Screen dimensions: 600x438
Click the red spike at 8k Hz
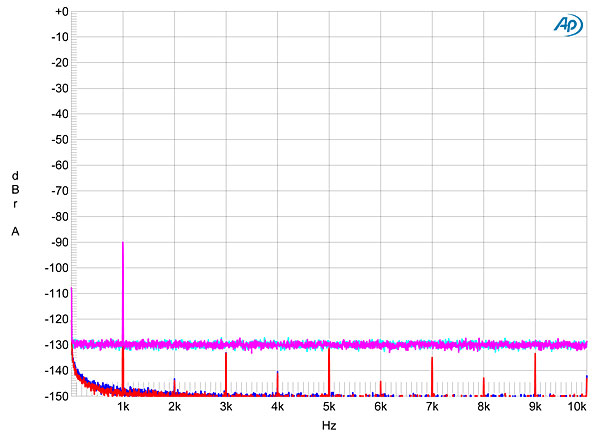[x=484, y=386]
